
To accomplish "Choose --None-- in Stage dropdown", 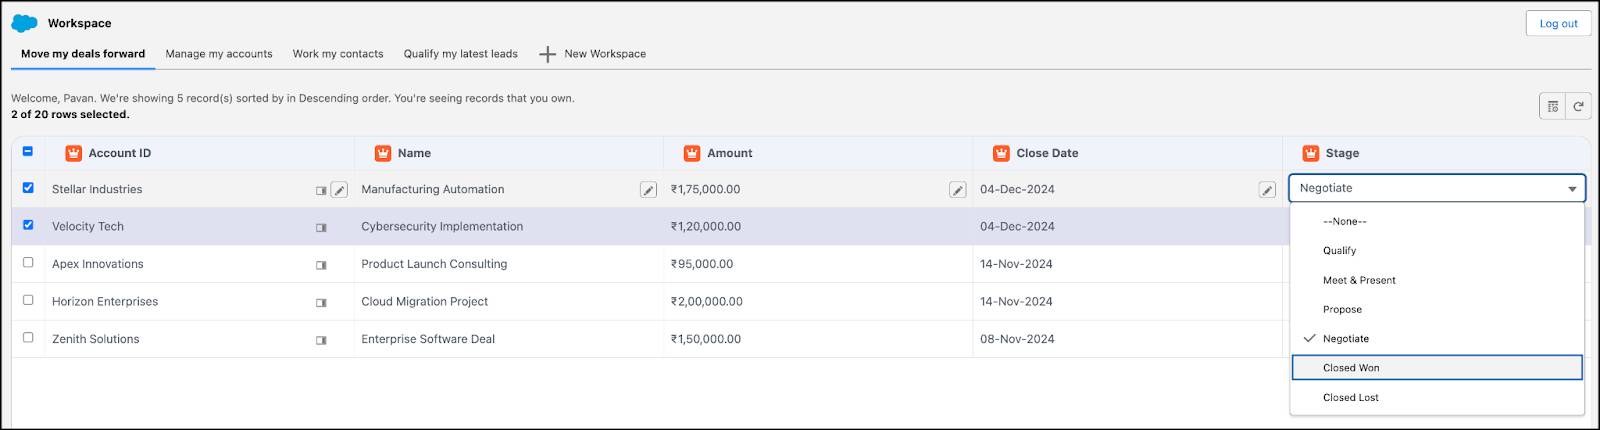I will coord(1437,221).
